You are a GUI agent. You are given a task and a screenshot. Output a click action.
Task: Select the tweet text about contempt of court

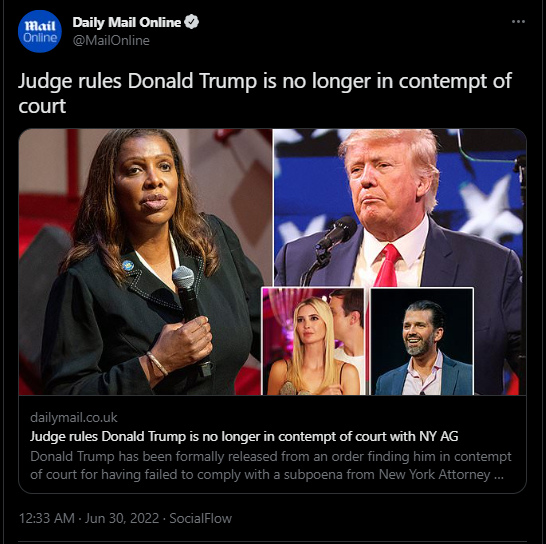click(x=265, y=93)
